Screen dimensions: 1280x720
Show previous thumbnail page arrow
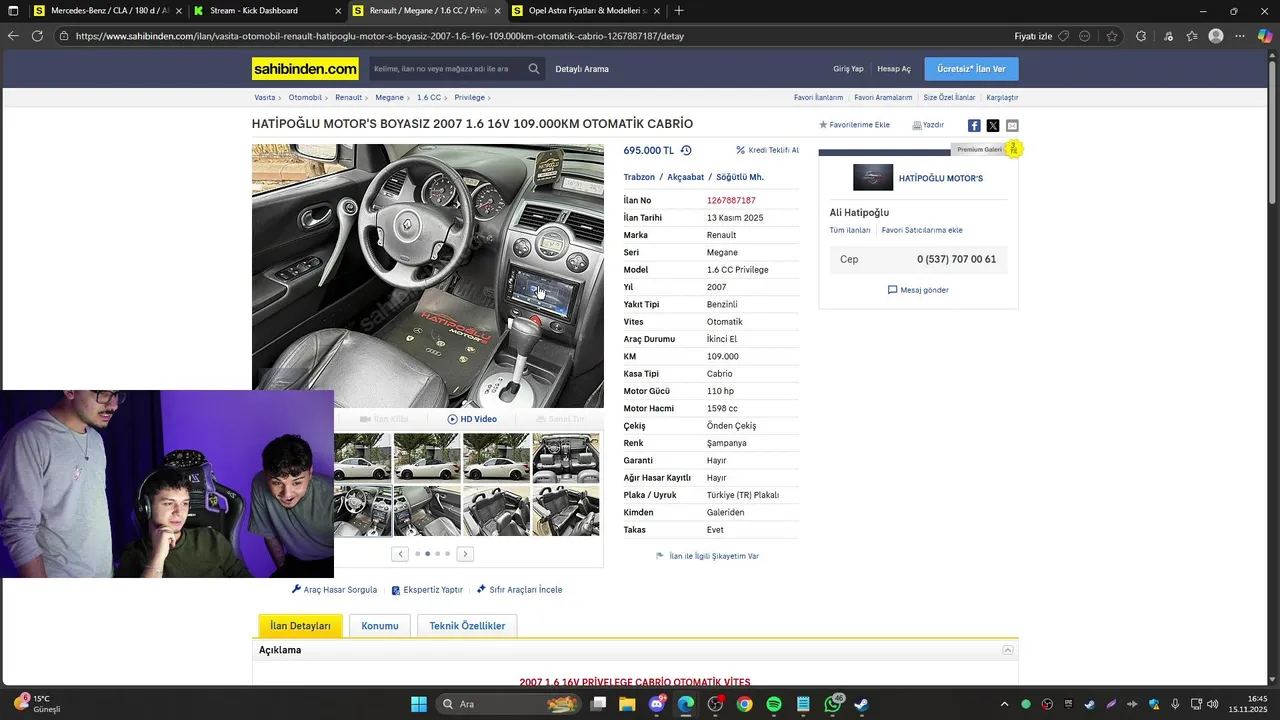click(401, 554)
